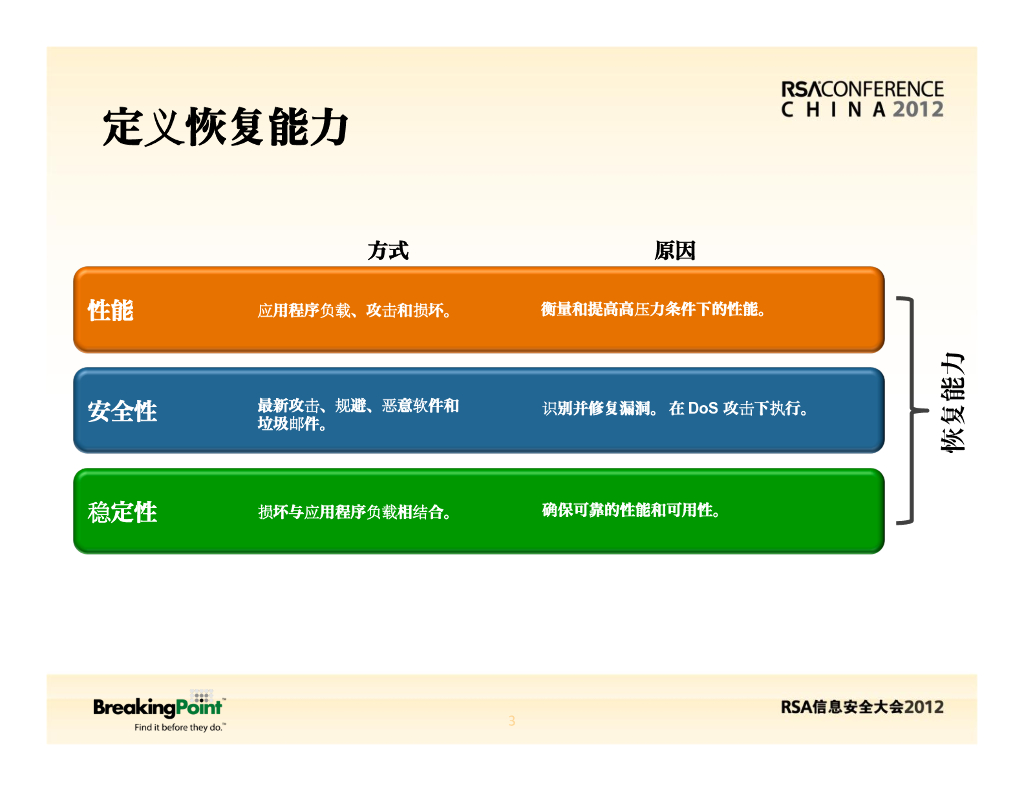This screenshot has height=791, width=1024.
Task: Click the slide title 定义恢复能力
Action: 225,127
